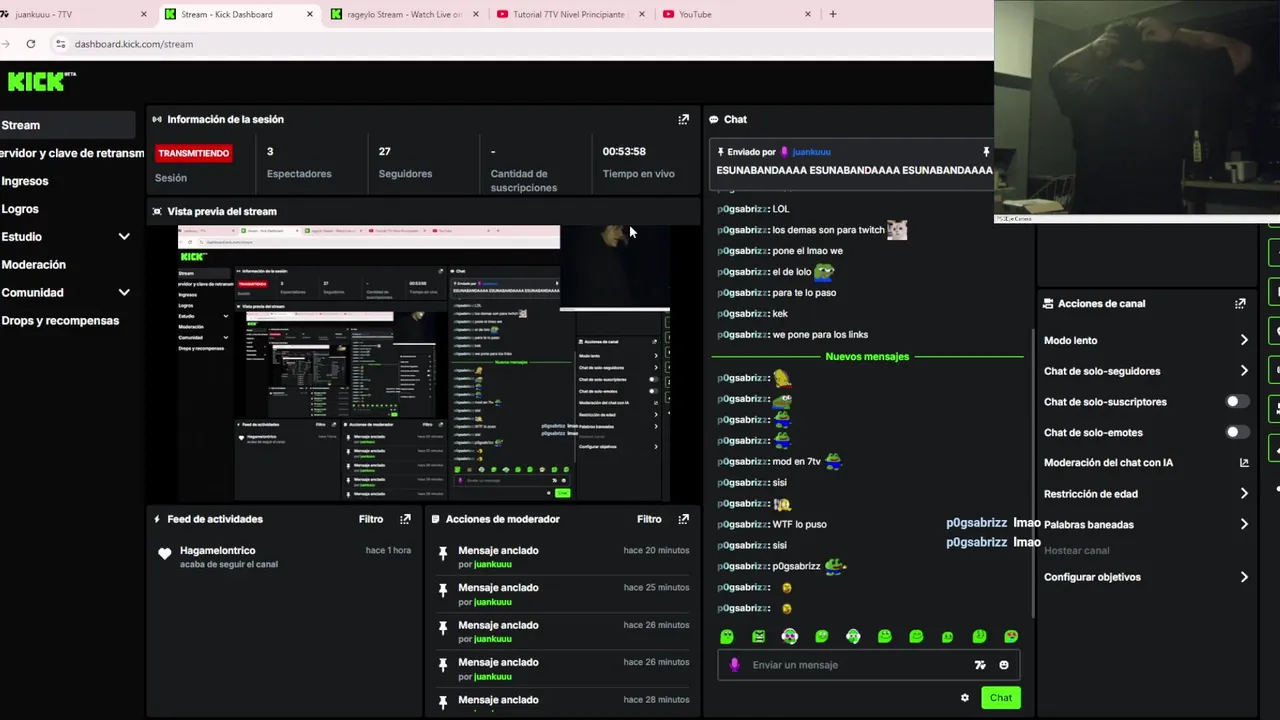Open Ingresos in the sidebar
This screenshot has height=720, width=1280.
(25, 181)
